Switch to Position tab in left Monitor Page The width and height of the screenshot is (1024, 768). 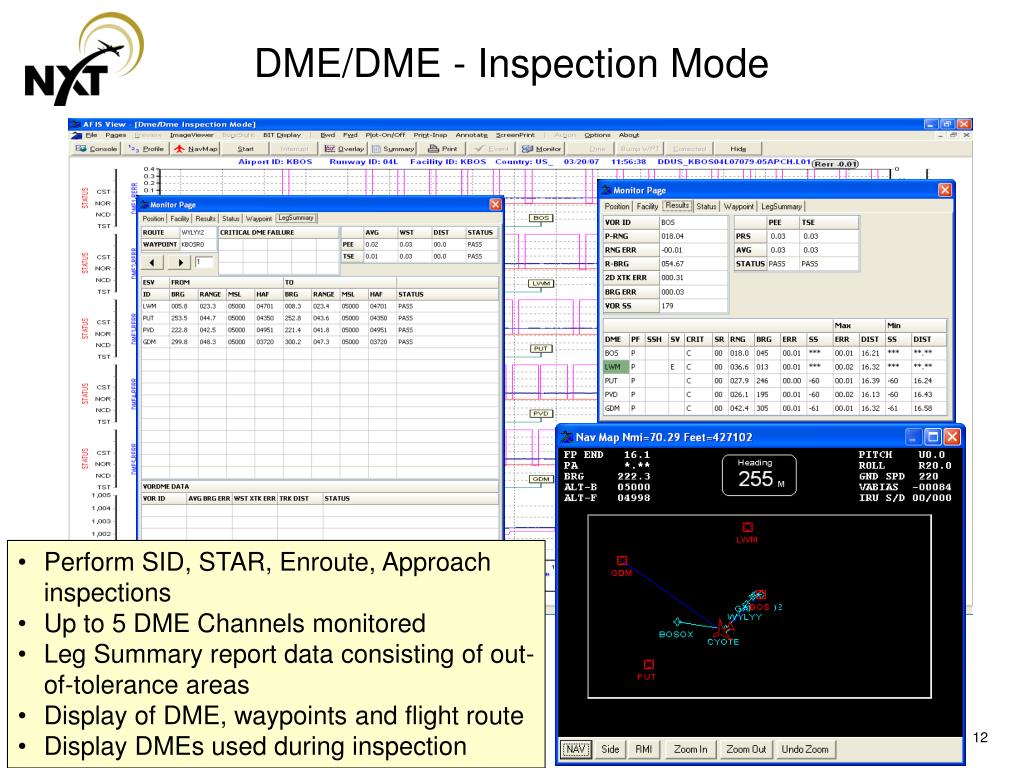pos(153,219)
